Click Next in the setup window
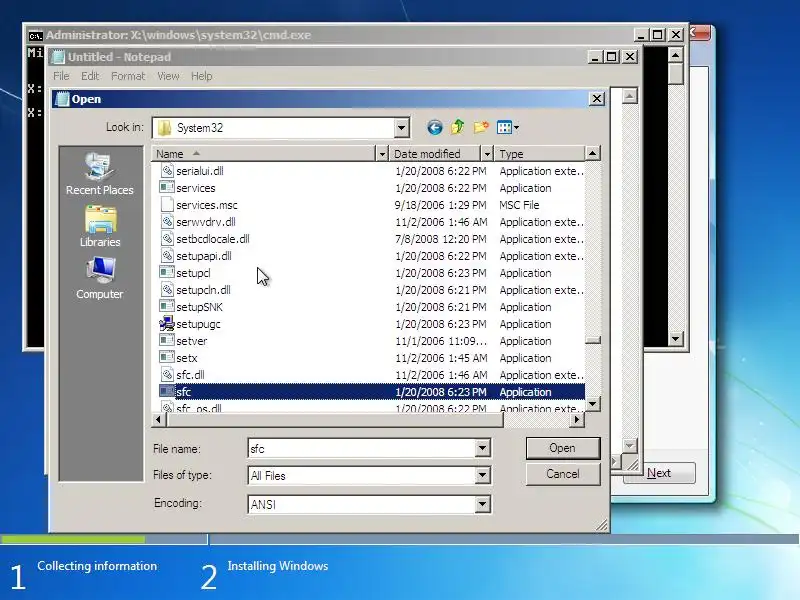The image size is (800, 600). (x=659, y=473)
